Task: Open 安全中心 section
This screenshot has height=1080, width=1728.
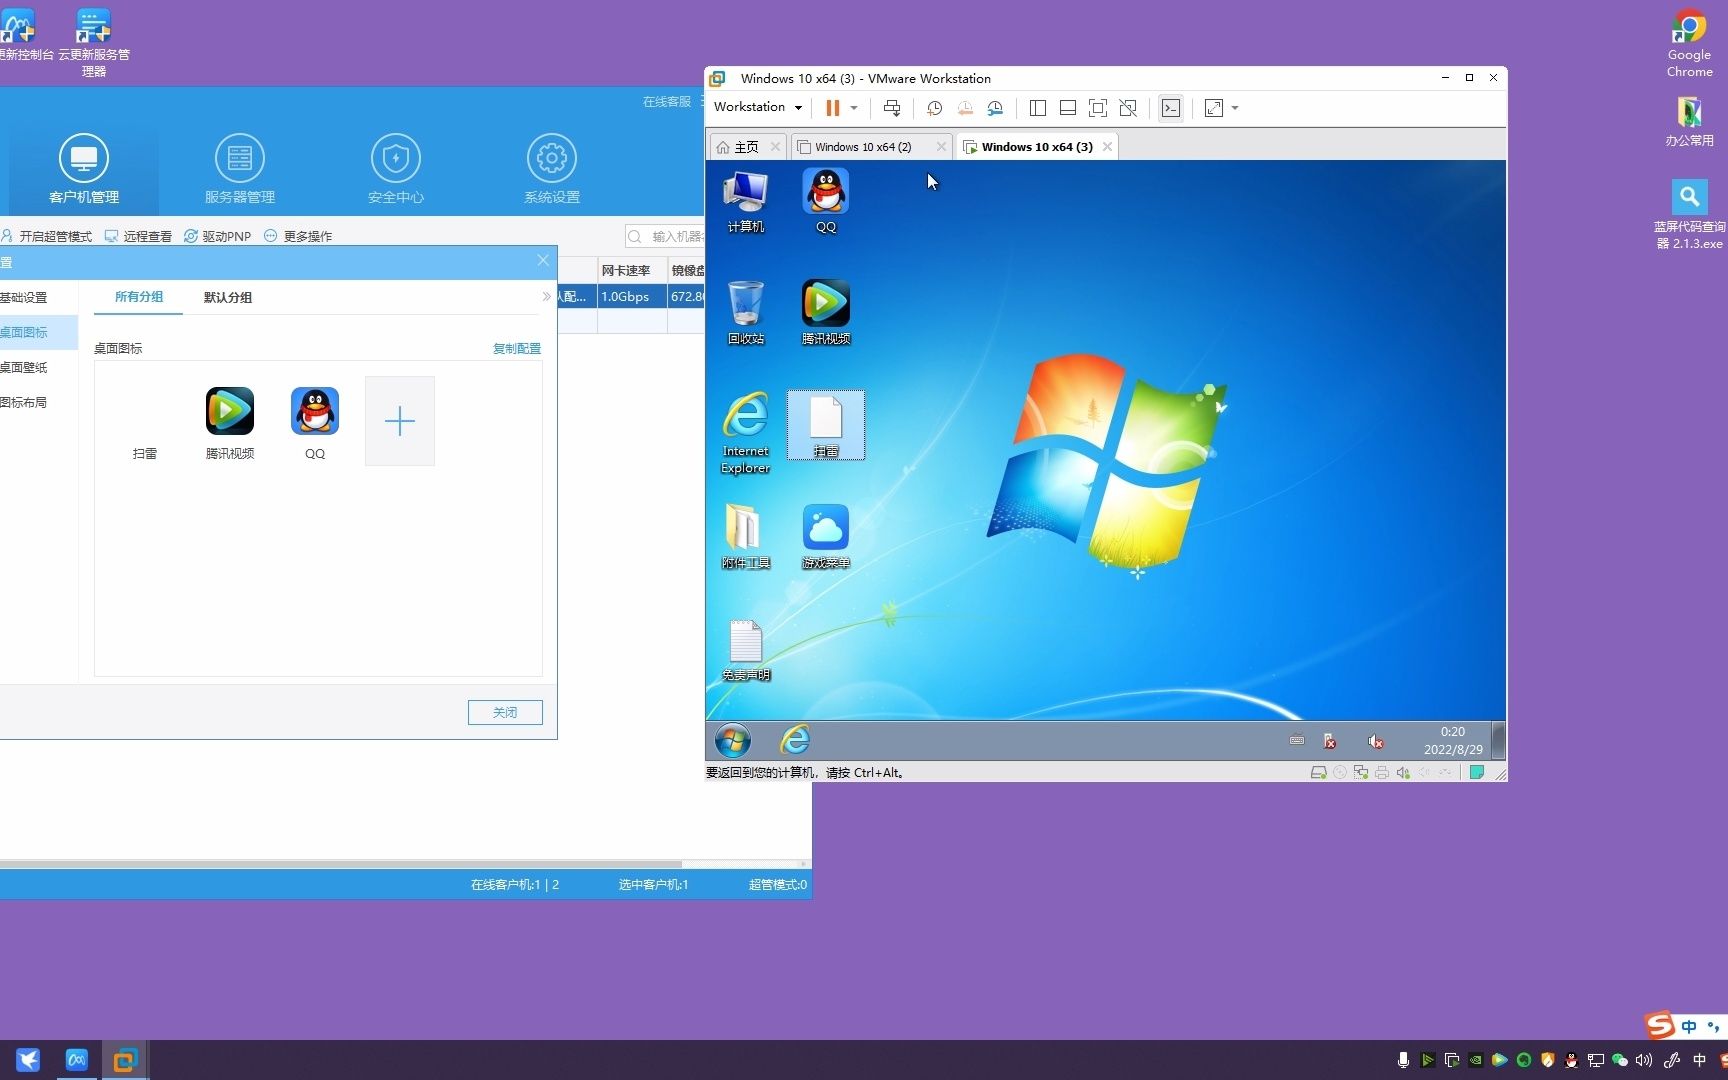Action: click(x=396, y=169)
